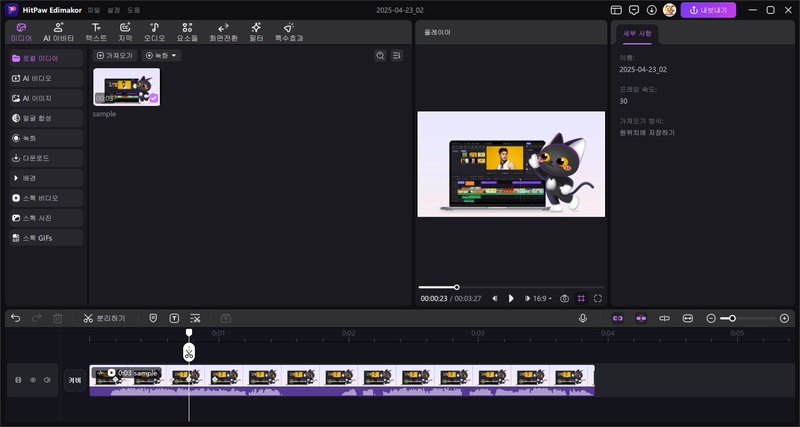Click the timeline marker icon

click(x=153, y=318)
